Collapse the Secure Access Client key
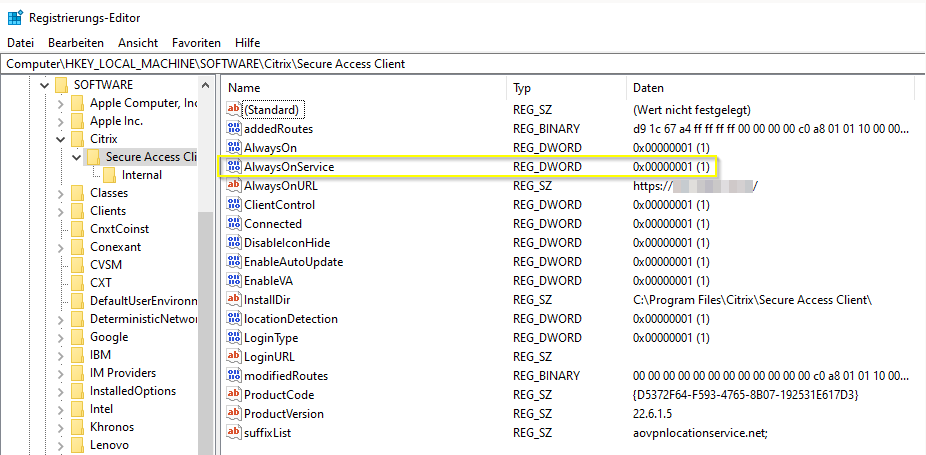926x455 pixels. [x=76, y=157]
